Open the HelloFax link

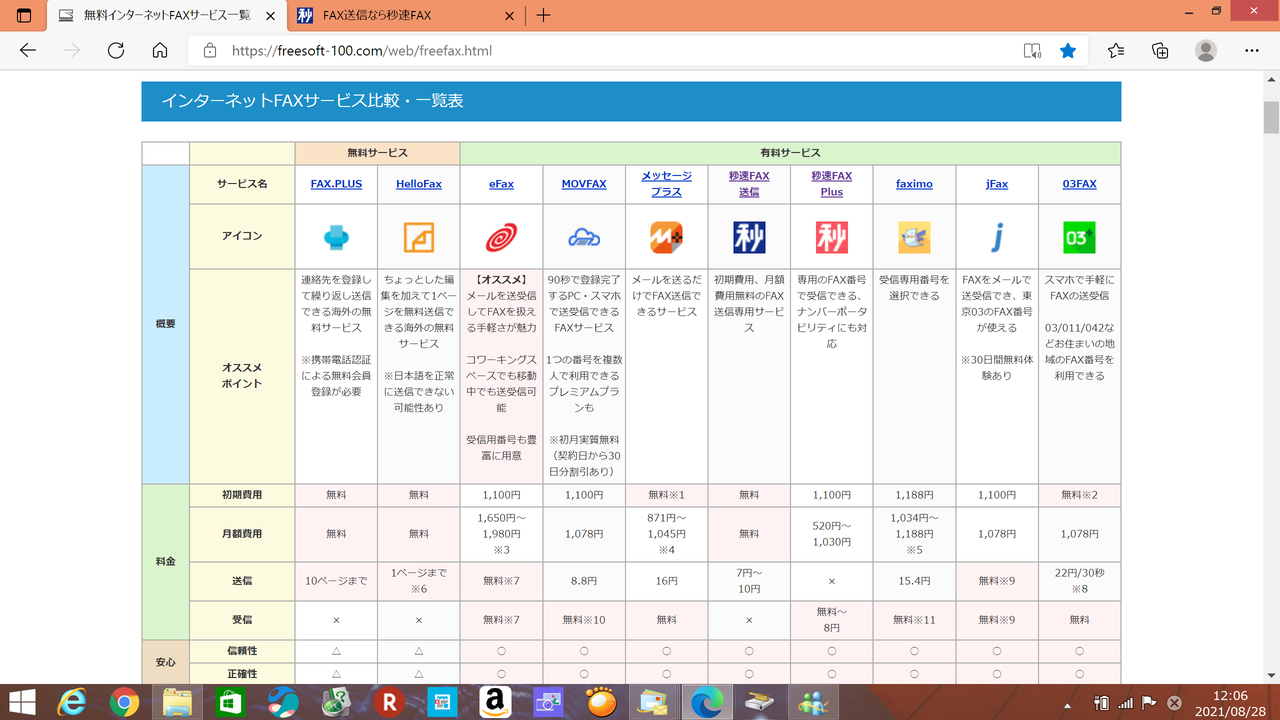tap(419, 184)
